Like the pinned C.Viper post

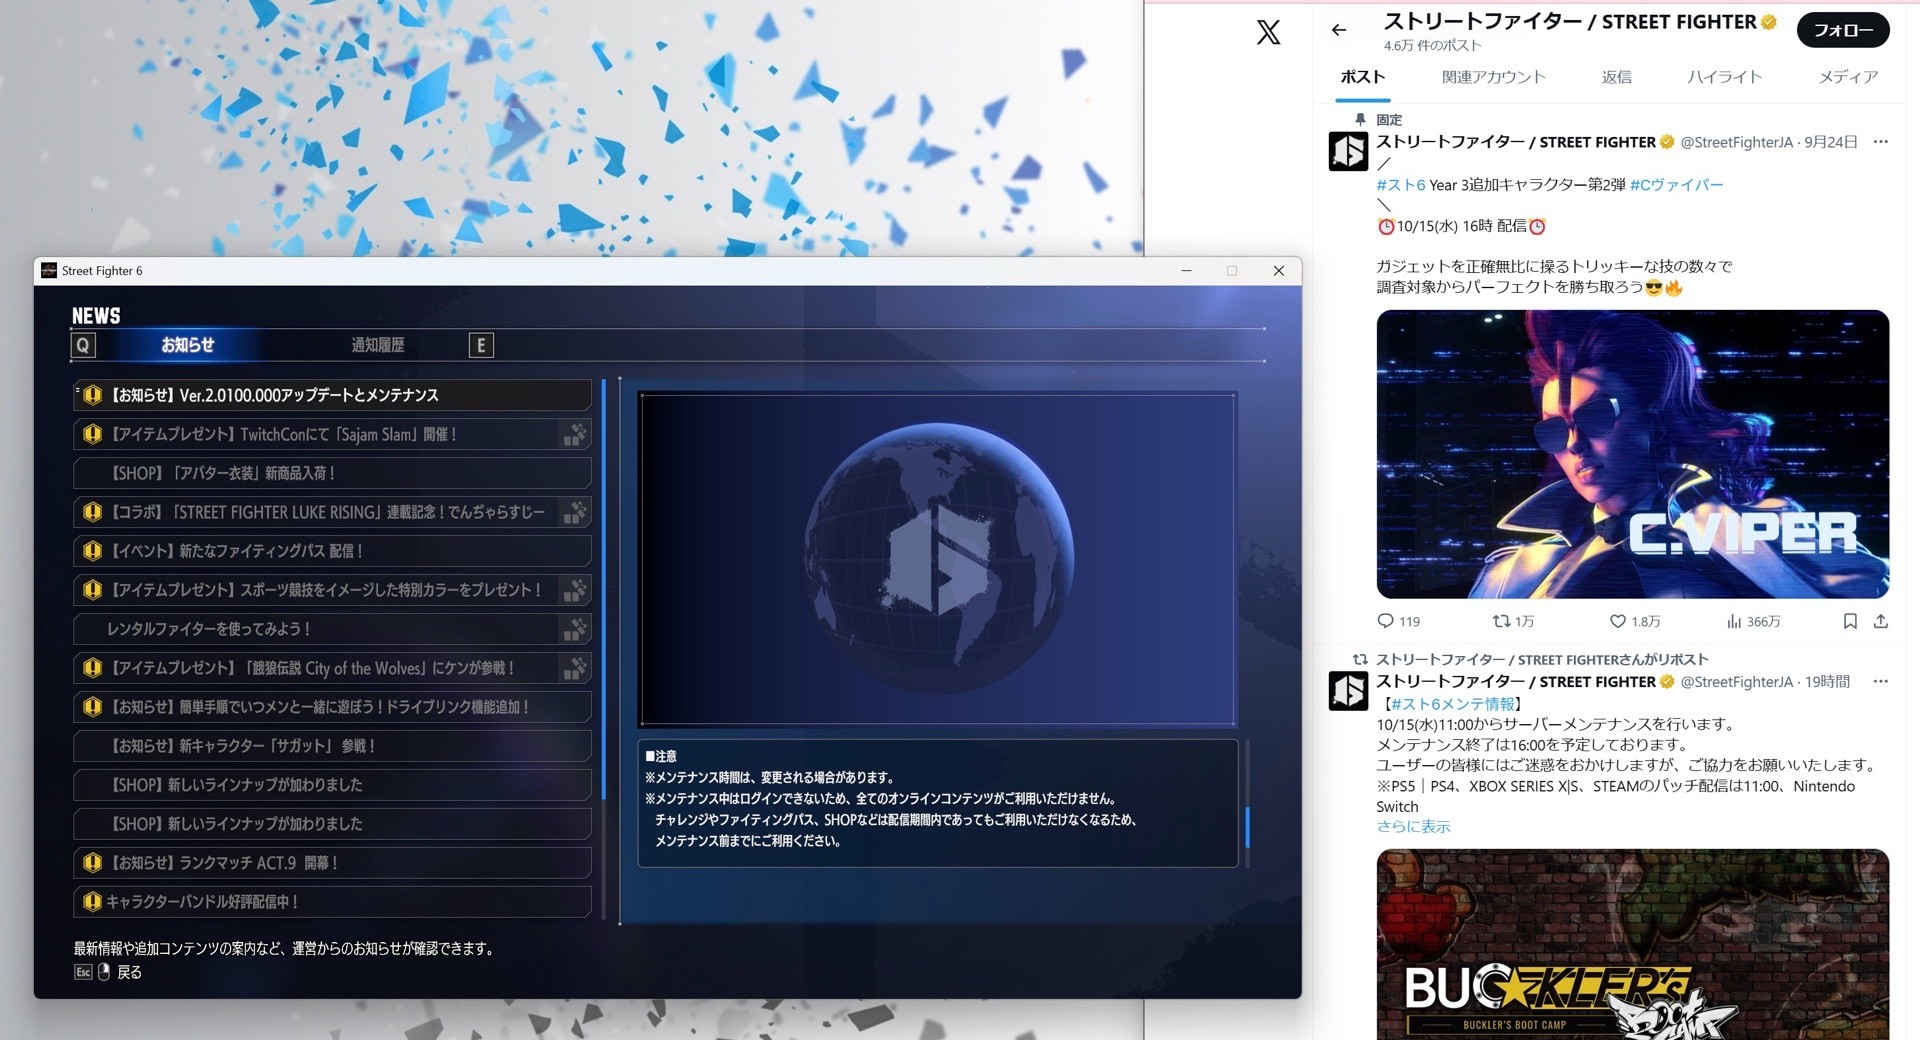(x=1617, y=621)
